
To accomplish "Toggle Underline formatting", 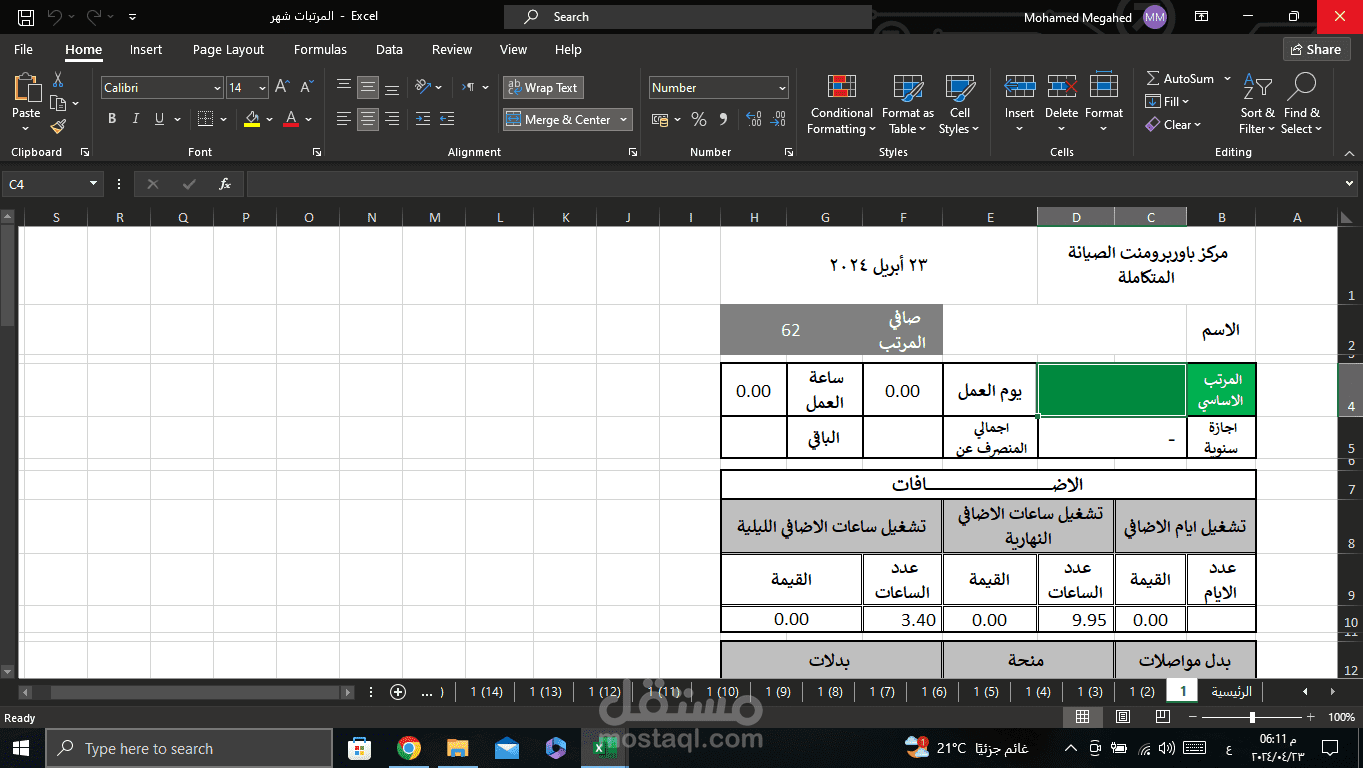I will pyautogui.click(x=159, y=119).
